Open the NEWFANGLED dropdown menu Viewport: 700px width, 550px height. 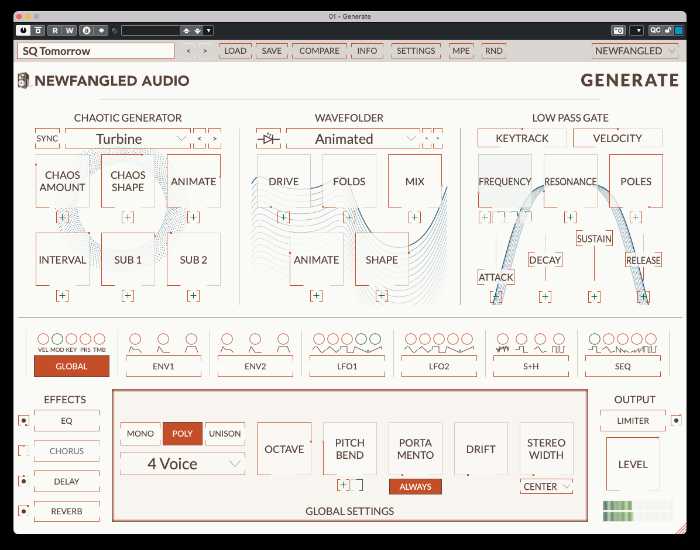point(635,51)
